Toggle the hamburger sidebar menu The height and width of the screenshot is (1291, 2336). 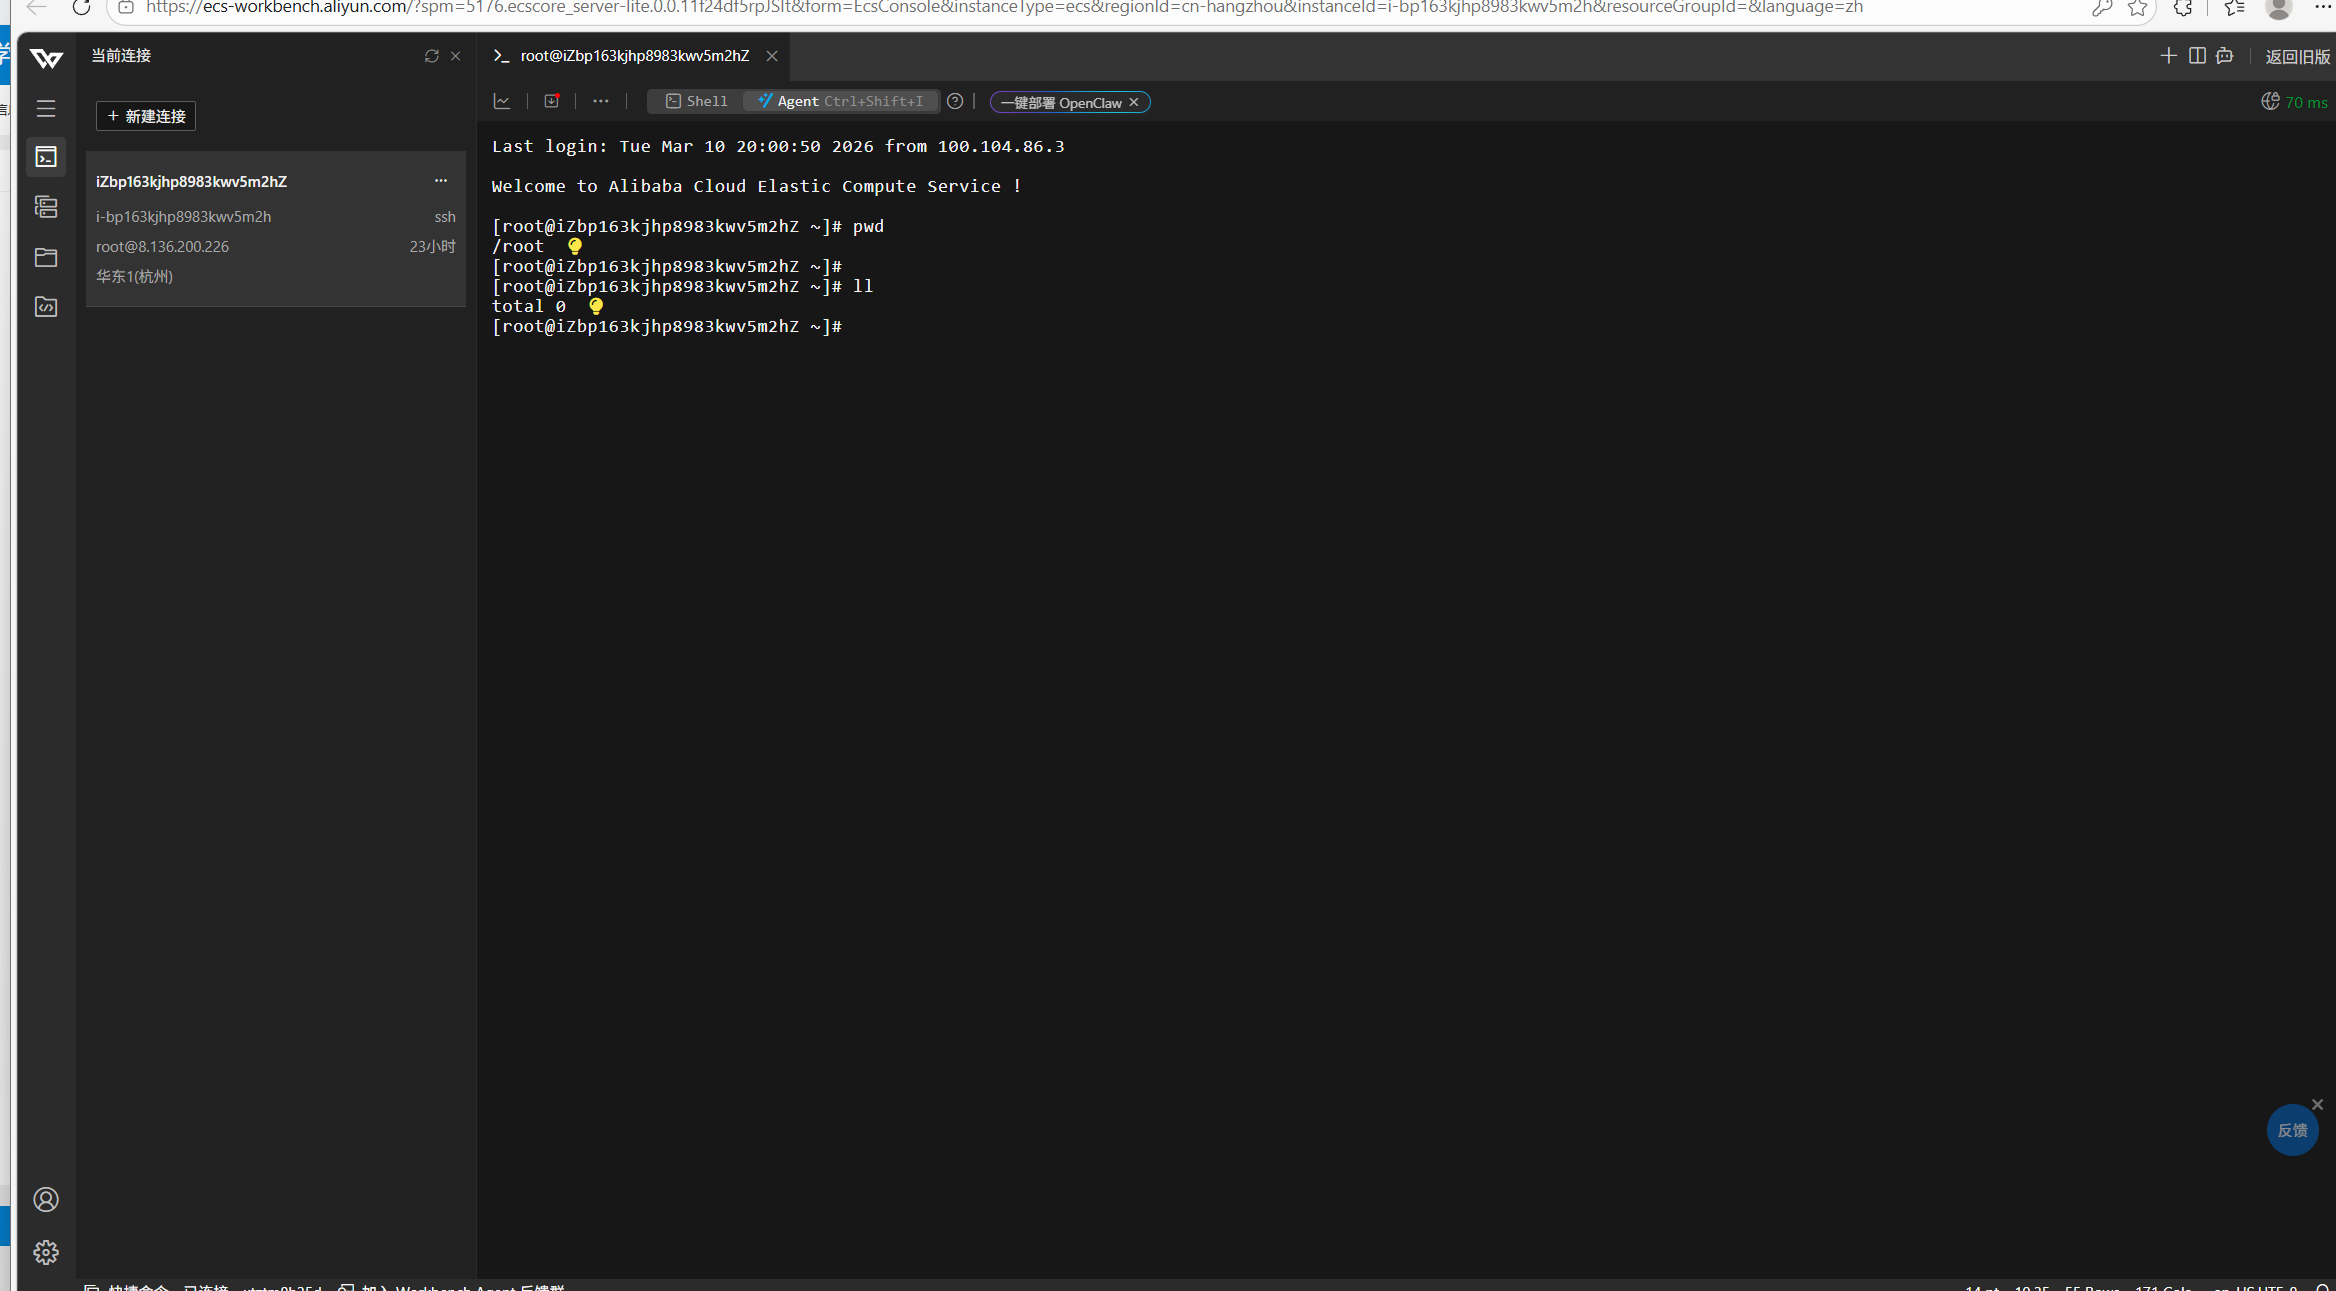(x=46, y=108)
